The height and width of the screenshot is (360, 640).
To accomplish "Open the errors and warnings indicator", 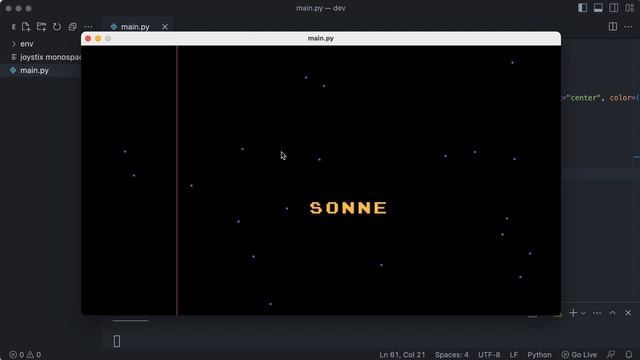I will [25, 355].
